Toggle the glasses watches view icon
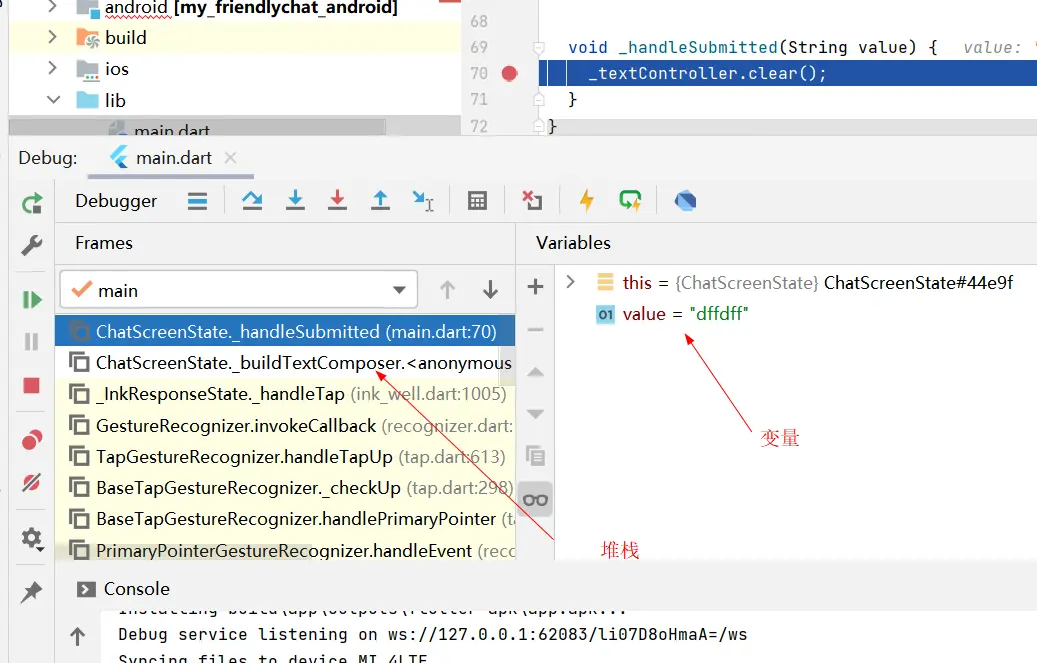The height and width of the screenshot is (663, 1037). click(536, 500)
